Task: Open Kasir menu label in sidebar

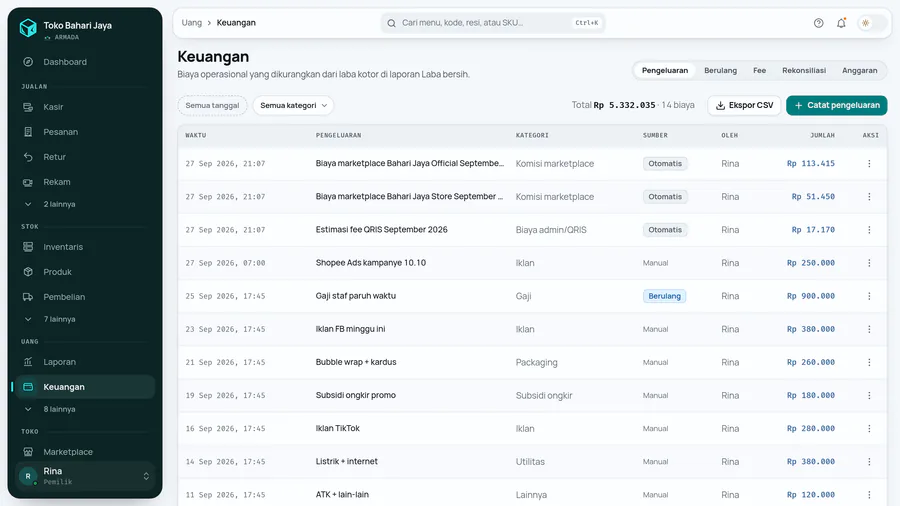Action: [53, 107]
